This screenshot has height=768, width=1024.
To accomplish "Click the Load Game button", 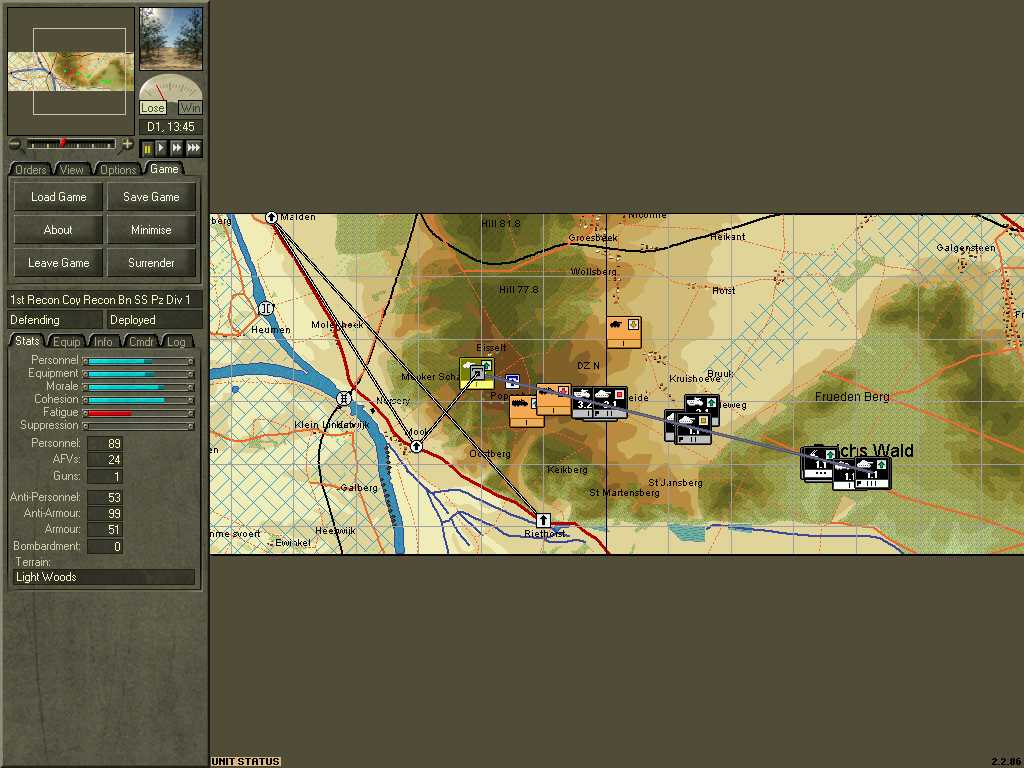I will click(58, 197).
